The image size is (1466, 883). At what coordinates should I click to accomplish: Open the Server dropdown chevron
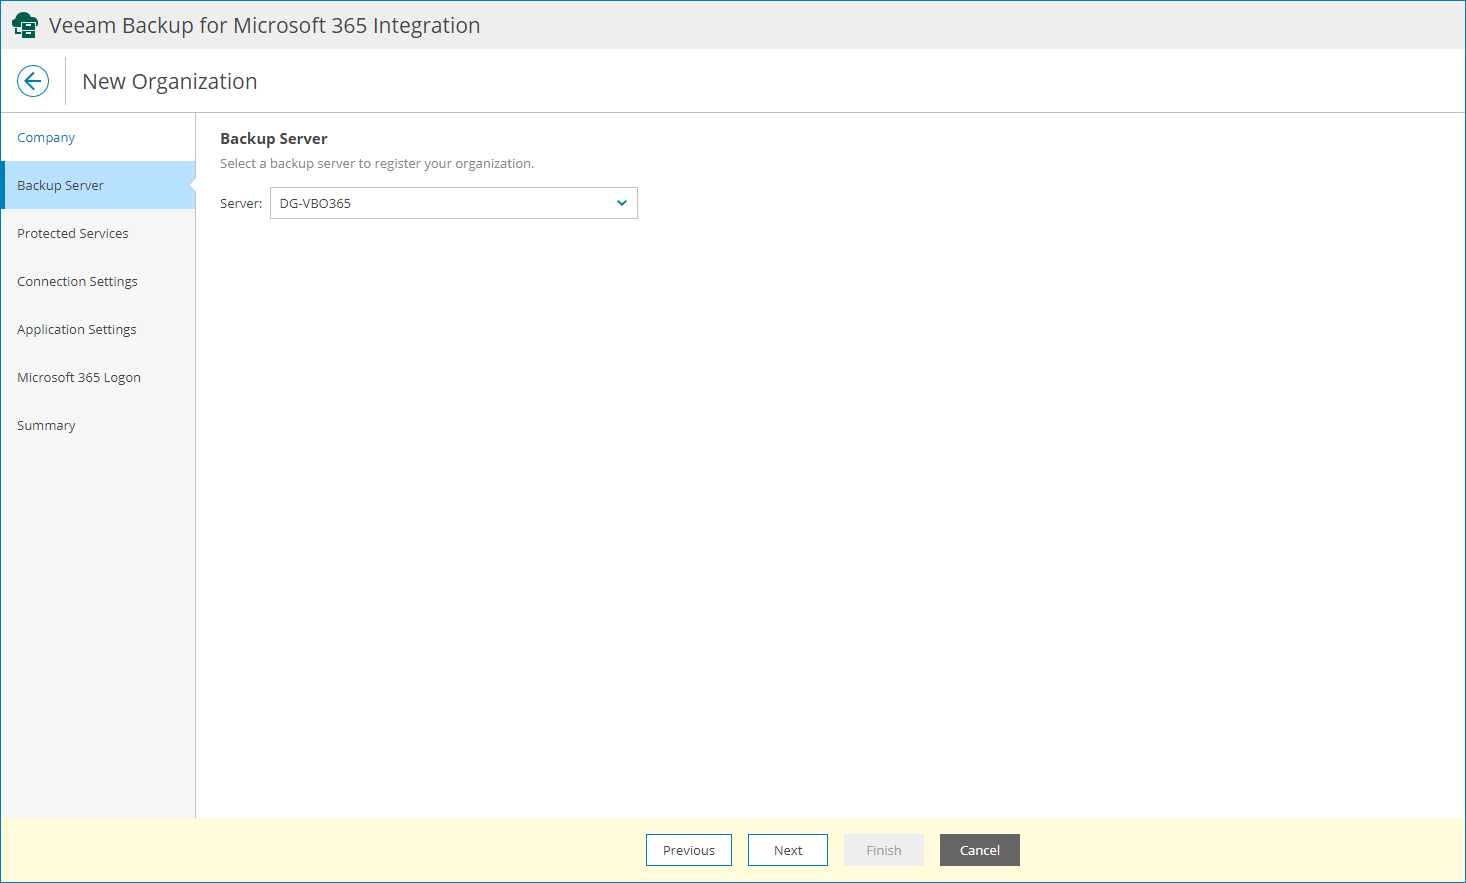pyautogui.click(x=621, y=202)
